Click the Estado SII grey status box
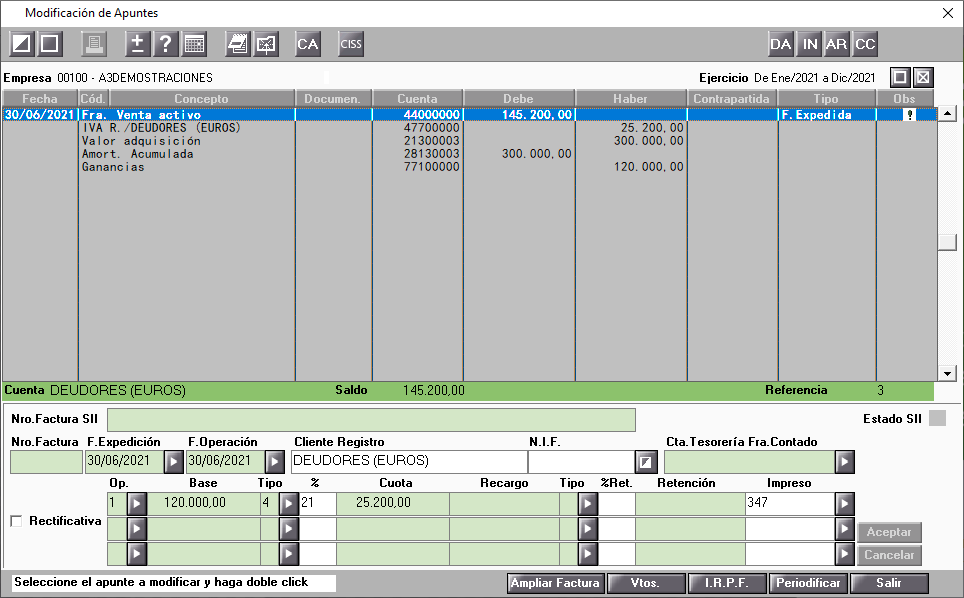This screenshot has width=964, height=598. coord(938,419)
